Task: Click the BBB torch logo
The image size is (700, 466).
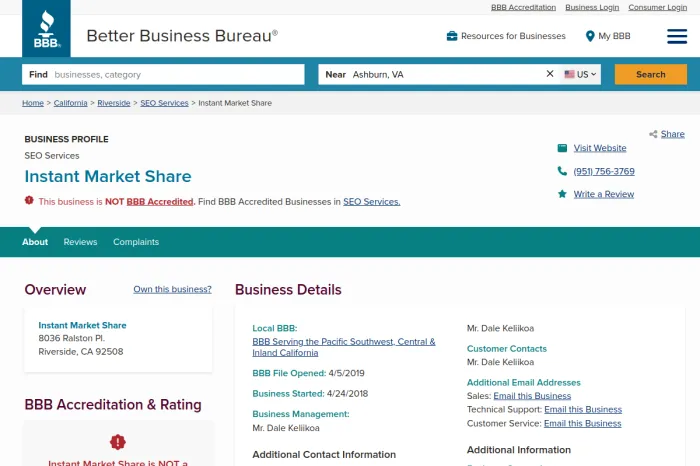Action: (x=46, y=29)
